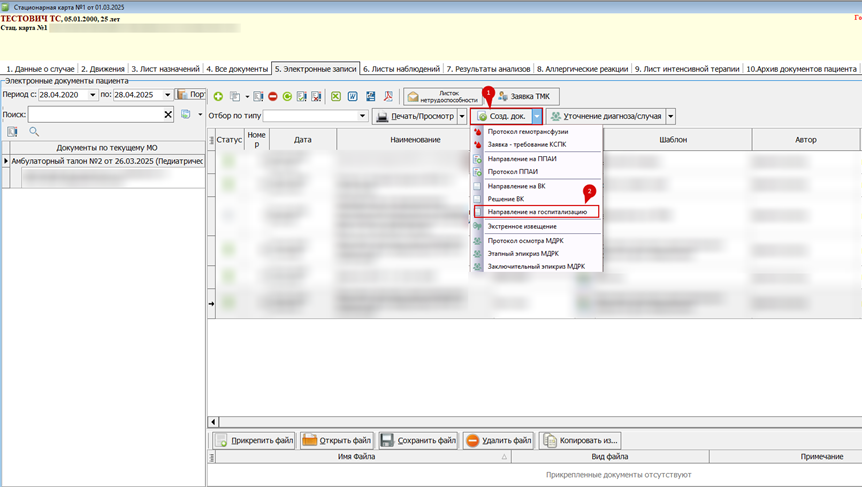The image size is (862, 487).
Task: Open tab 7. Результаты анализов
Action: [x=488, y=69]
